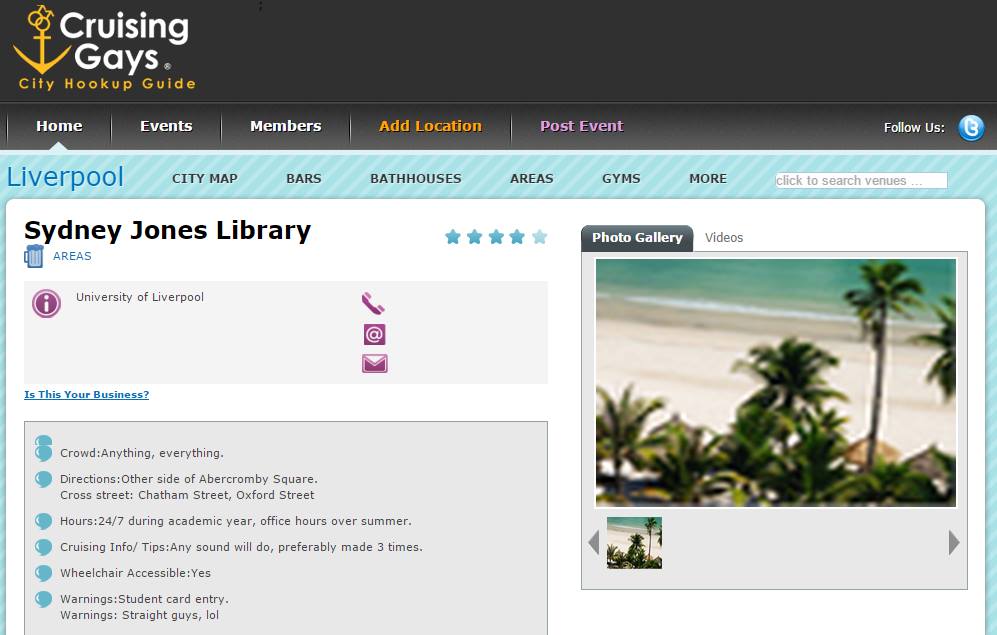Click the Is This Your Business? link
This screenshot has width=997, height=635.
point(86,394)
